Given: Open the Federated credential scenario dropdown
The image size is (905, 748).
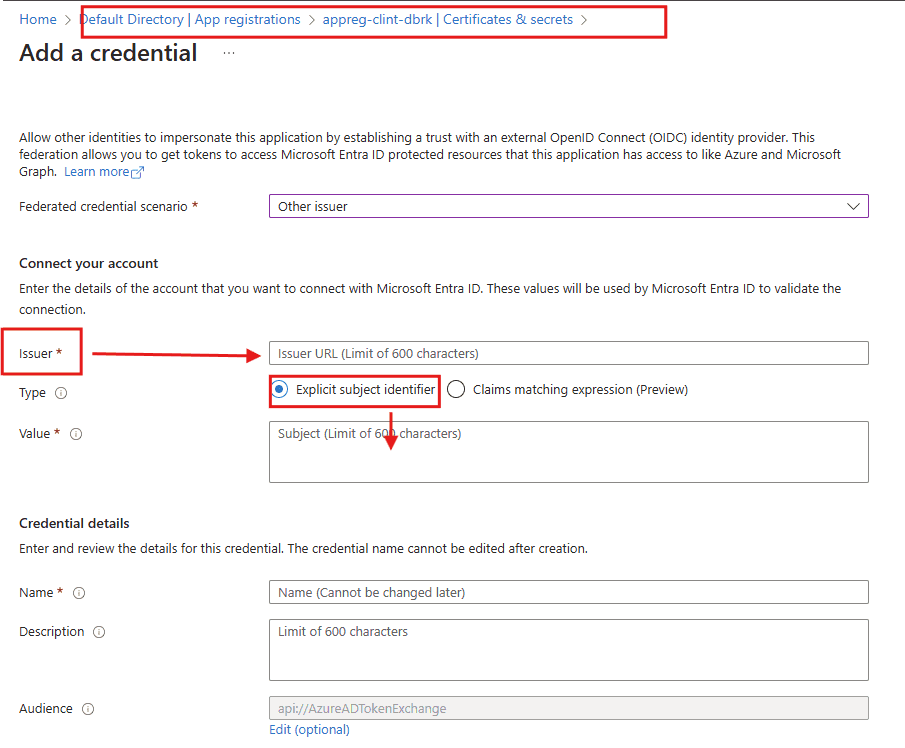Looking at the screenshot, I should pos(568,206).
